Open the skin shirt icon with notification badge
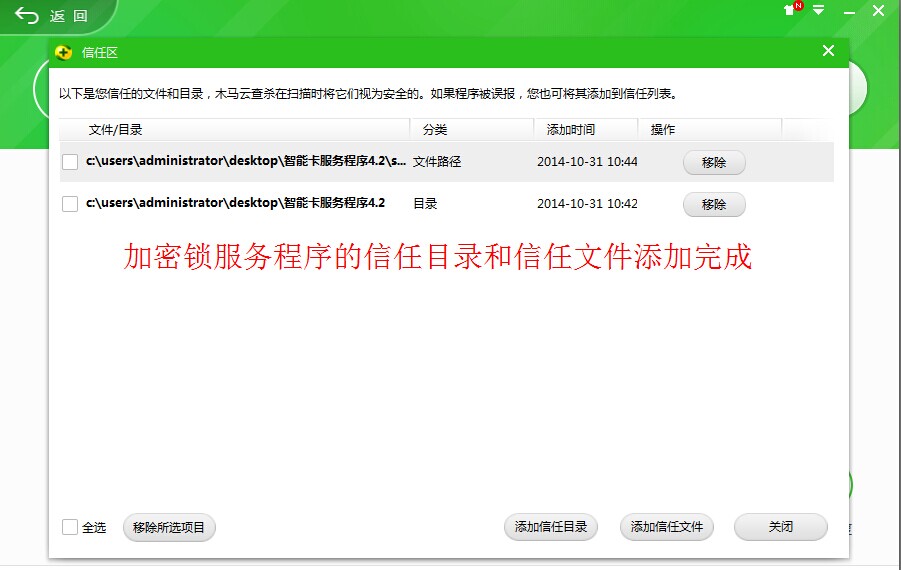 click(791, 10)
